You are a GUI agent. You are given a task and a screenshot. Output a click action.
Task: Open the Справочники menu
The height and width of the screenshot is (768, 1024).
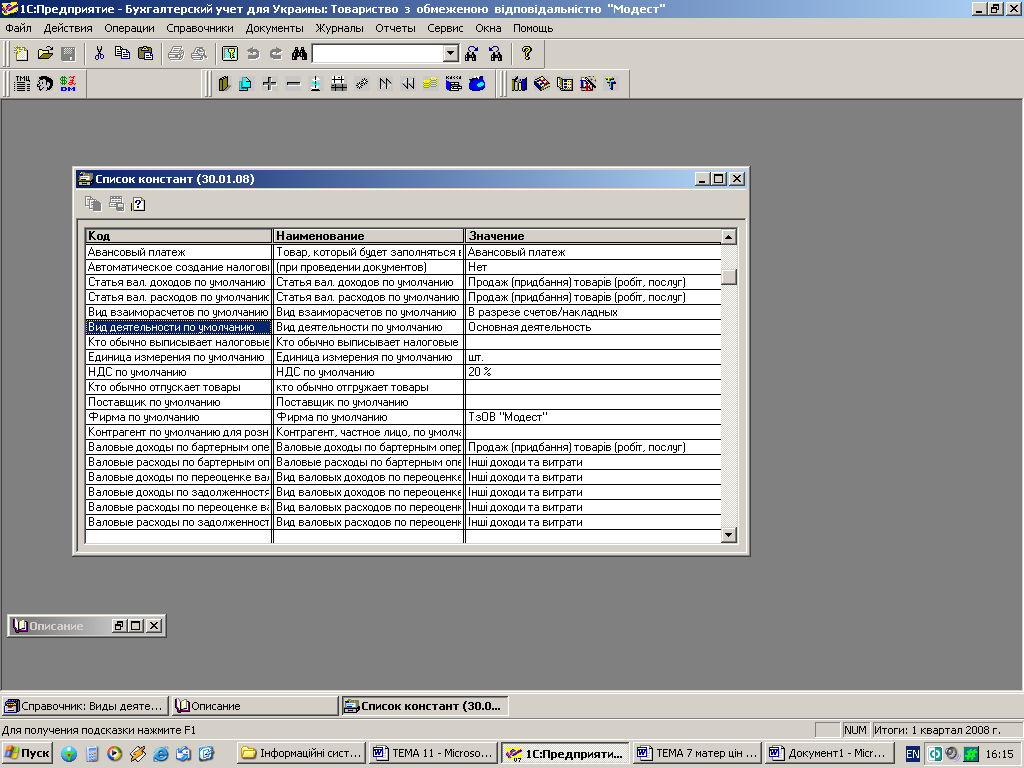[200, 28]
